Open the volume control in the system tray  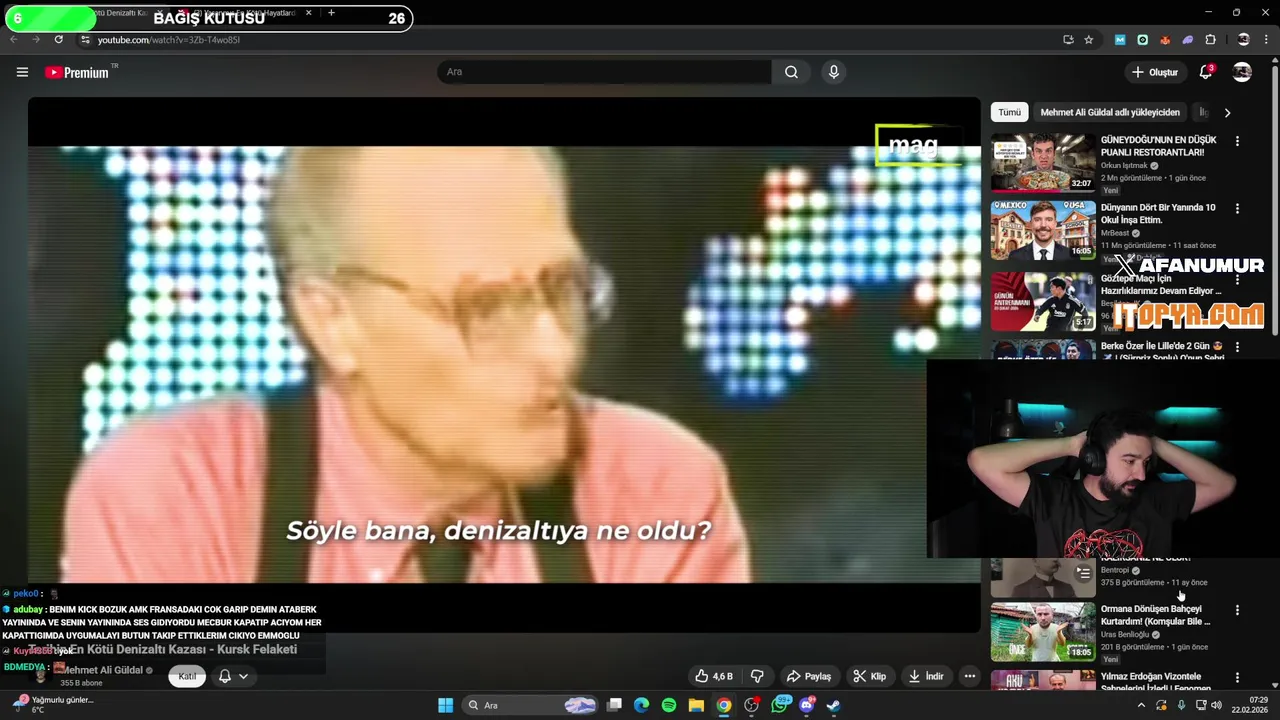(x=1216, y=705)
